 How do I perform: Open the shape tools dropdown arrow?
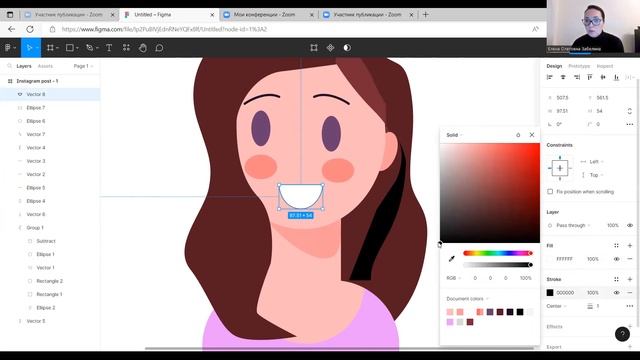point(77,48)
